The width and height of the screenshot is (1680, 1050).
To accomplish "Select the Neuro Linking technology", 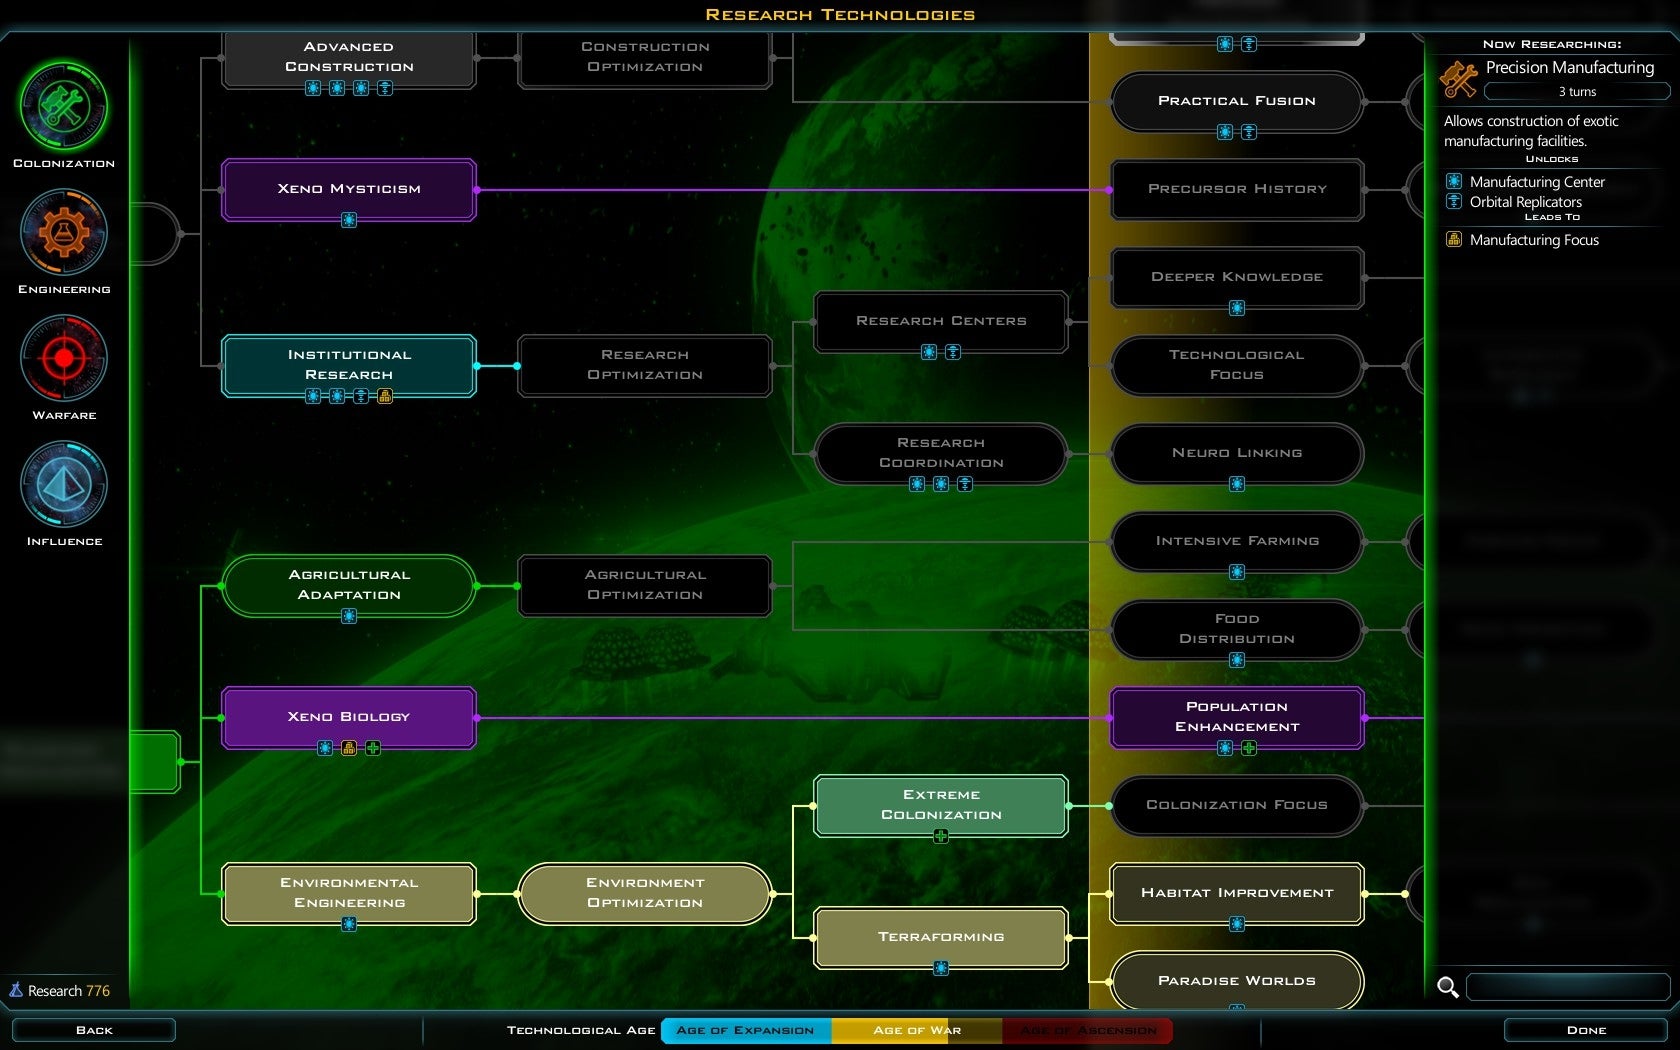I will [x=1237, y=453].
